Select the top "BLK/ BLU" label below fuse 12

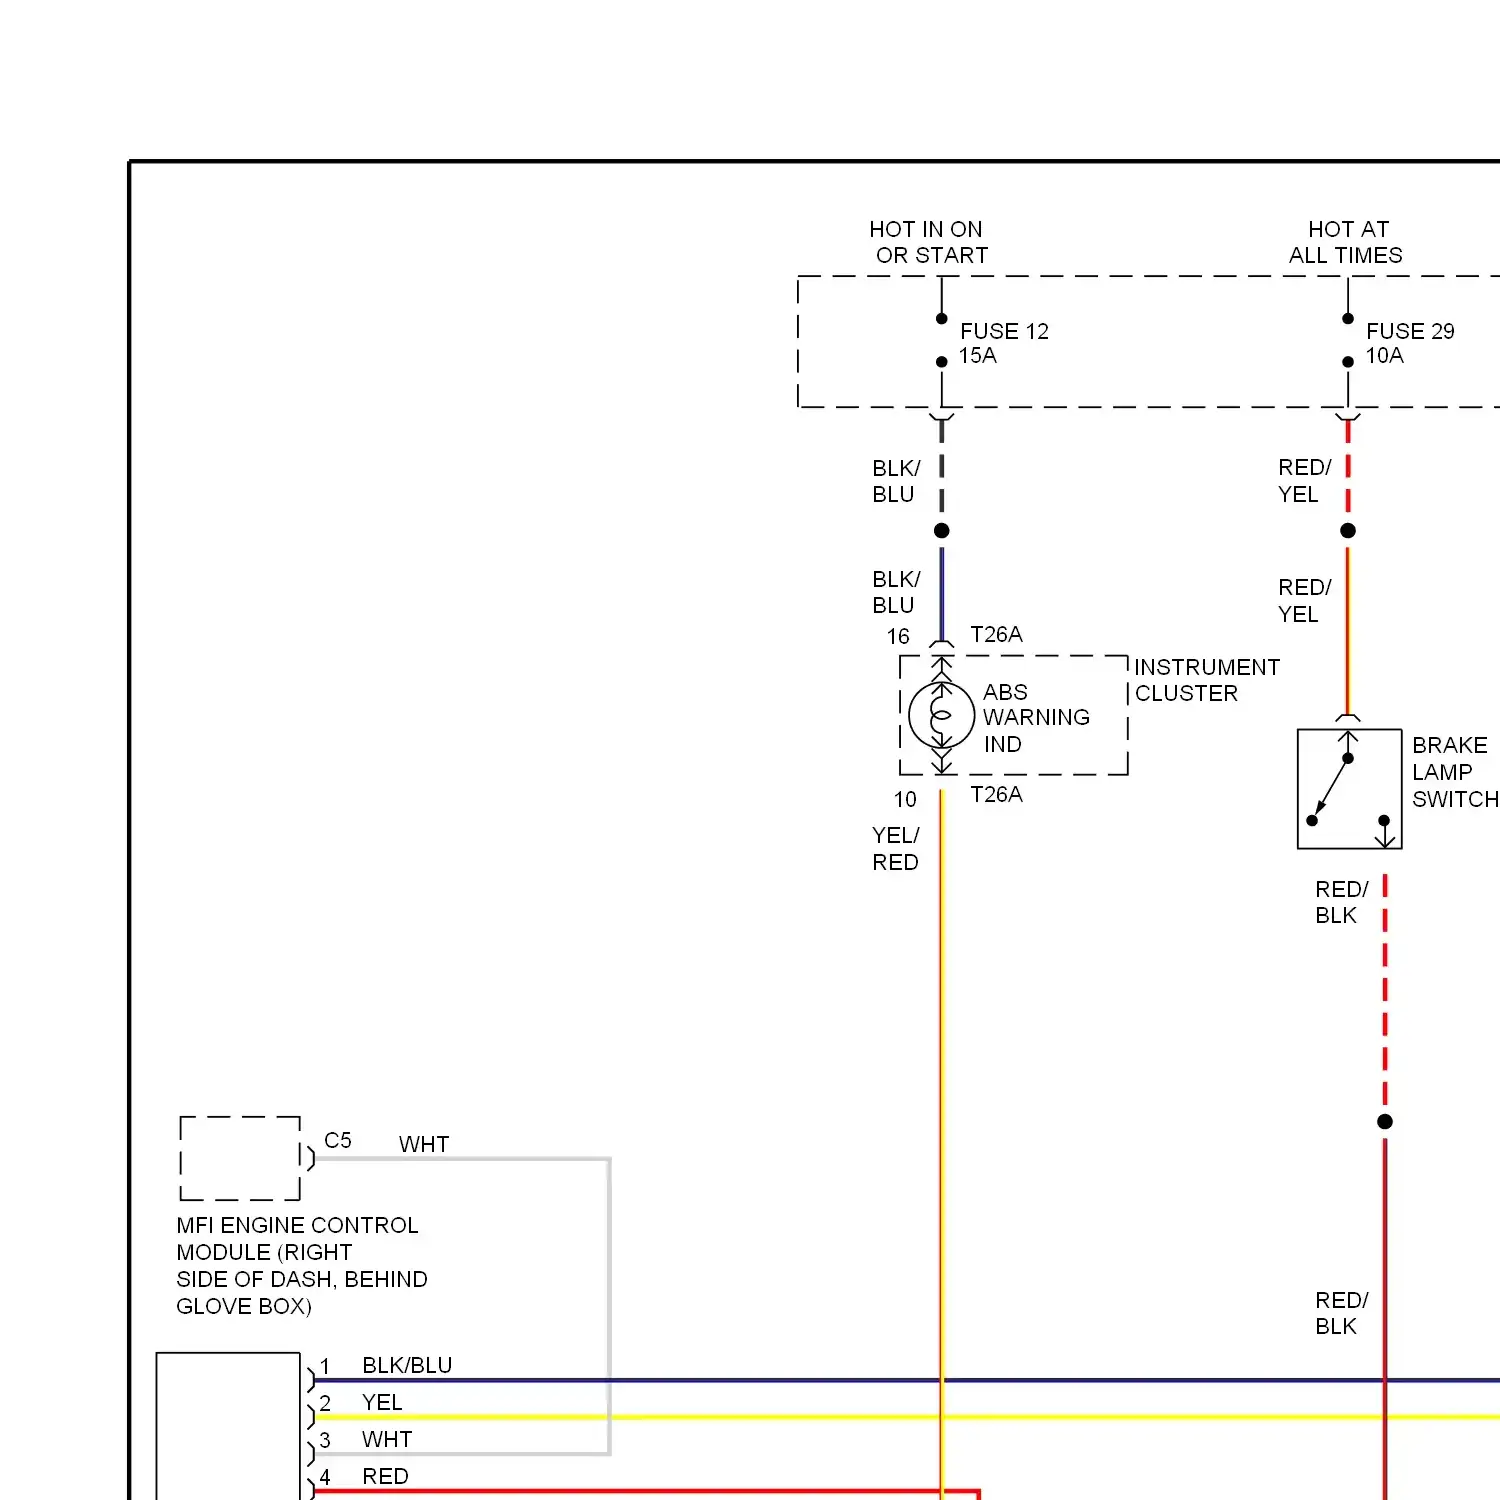896,481
